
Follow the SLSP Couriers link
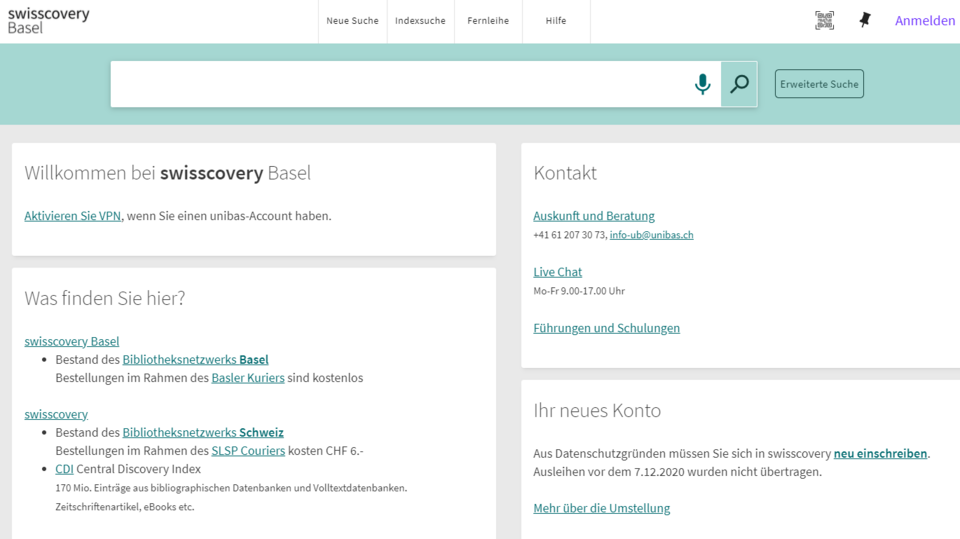click(x=248, y=451)
